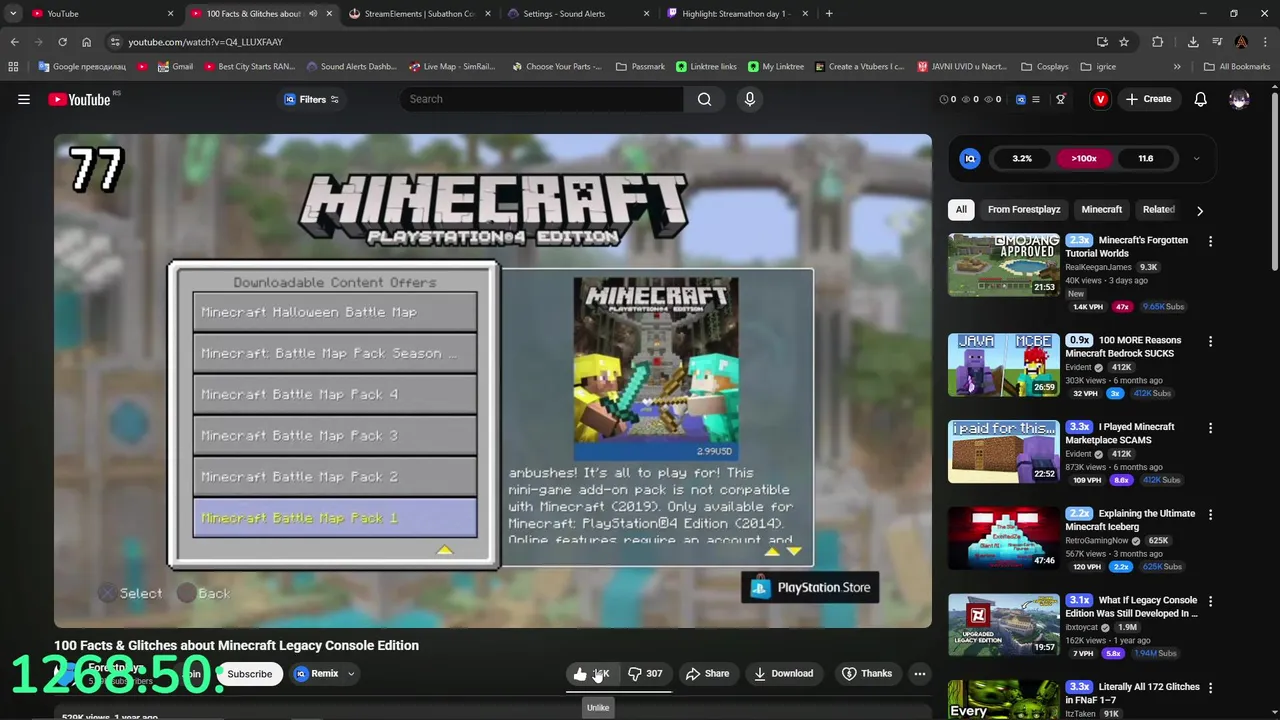The image size is (1280, 720).
Task: Open options menu for Literally All 172 Glitches
Action: coord(1210,689)
